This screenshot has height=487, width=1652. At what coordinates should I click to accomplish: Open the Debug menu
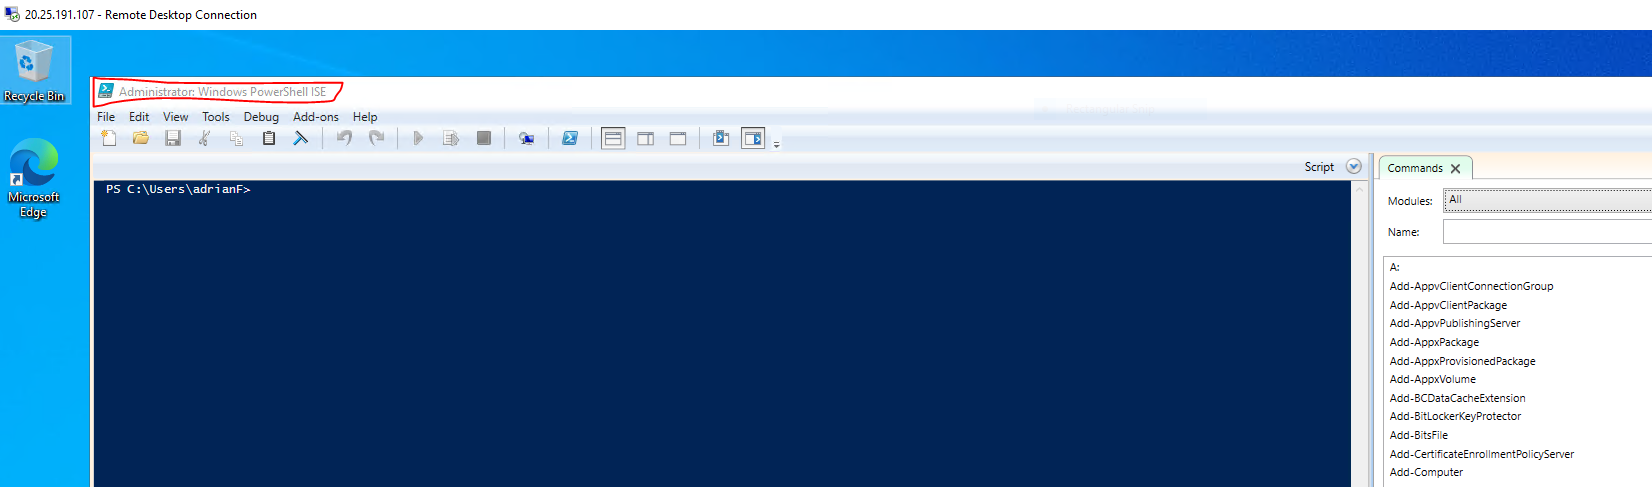[x=261, y=117]
